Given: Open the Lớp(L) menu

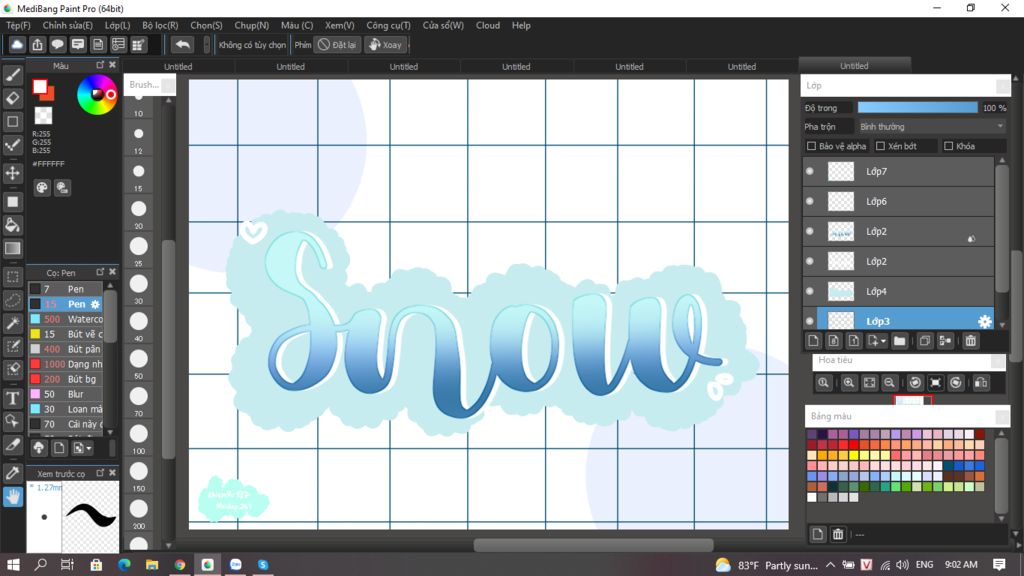Looking at the screenshot, I should click(x=118, y=25).
